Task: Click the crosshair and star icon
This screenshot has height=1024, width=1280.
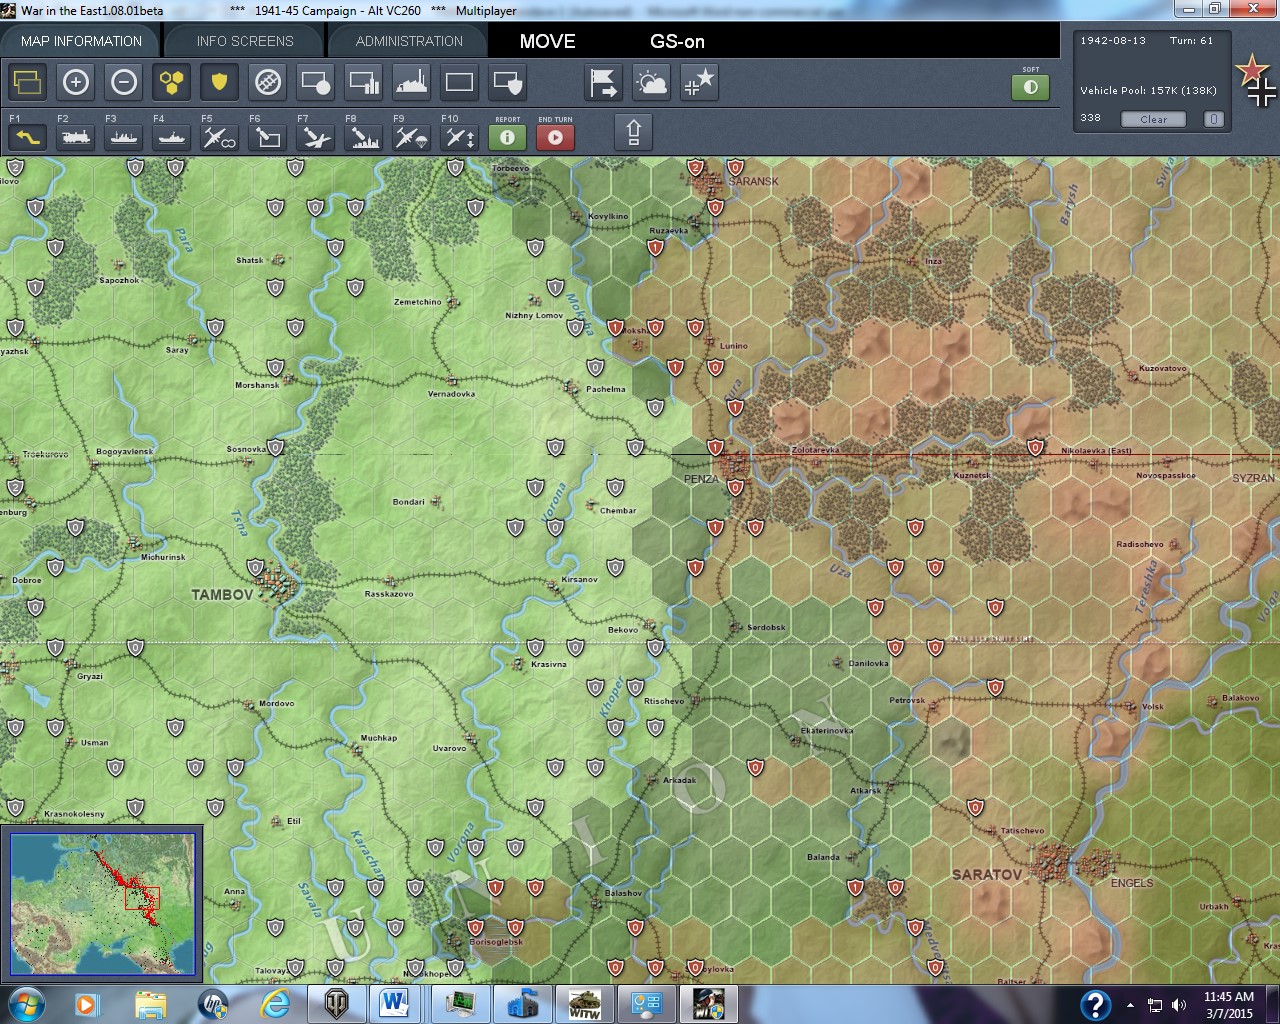Action: 699,82
